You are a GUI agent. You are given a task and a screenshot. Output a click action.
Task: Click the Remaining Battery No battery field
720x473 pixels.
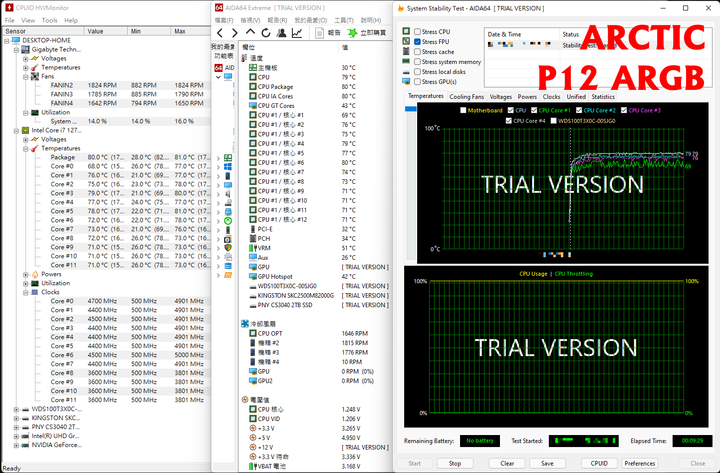click(x=480, y=441)
